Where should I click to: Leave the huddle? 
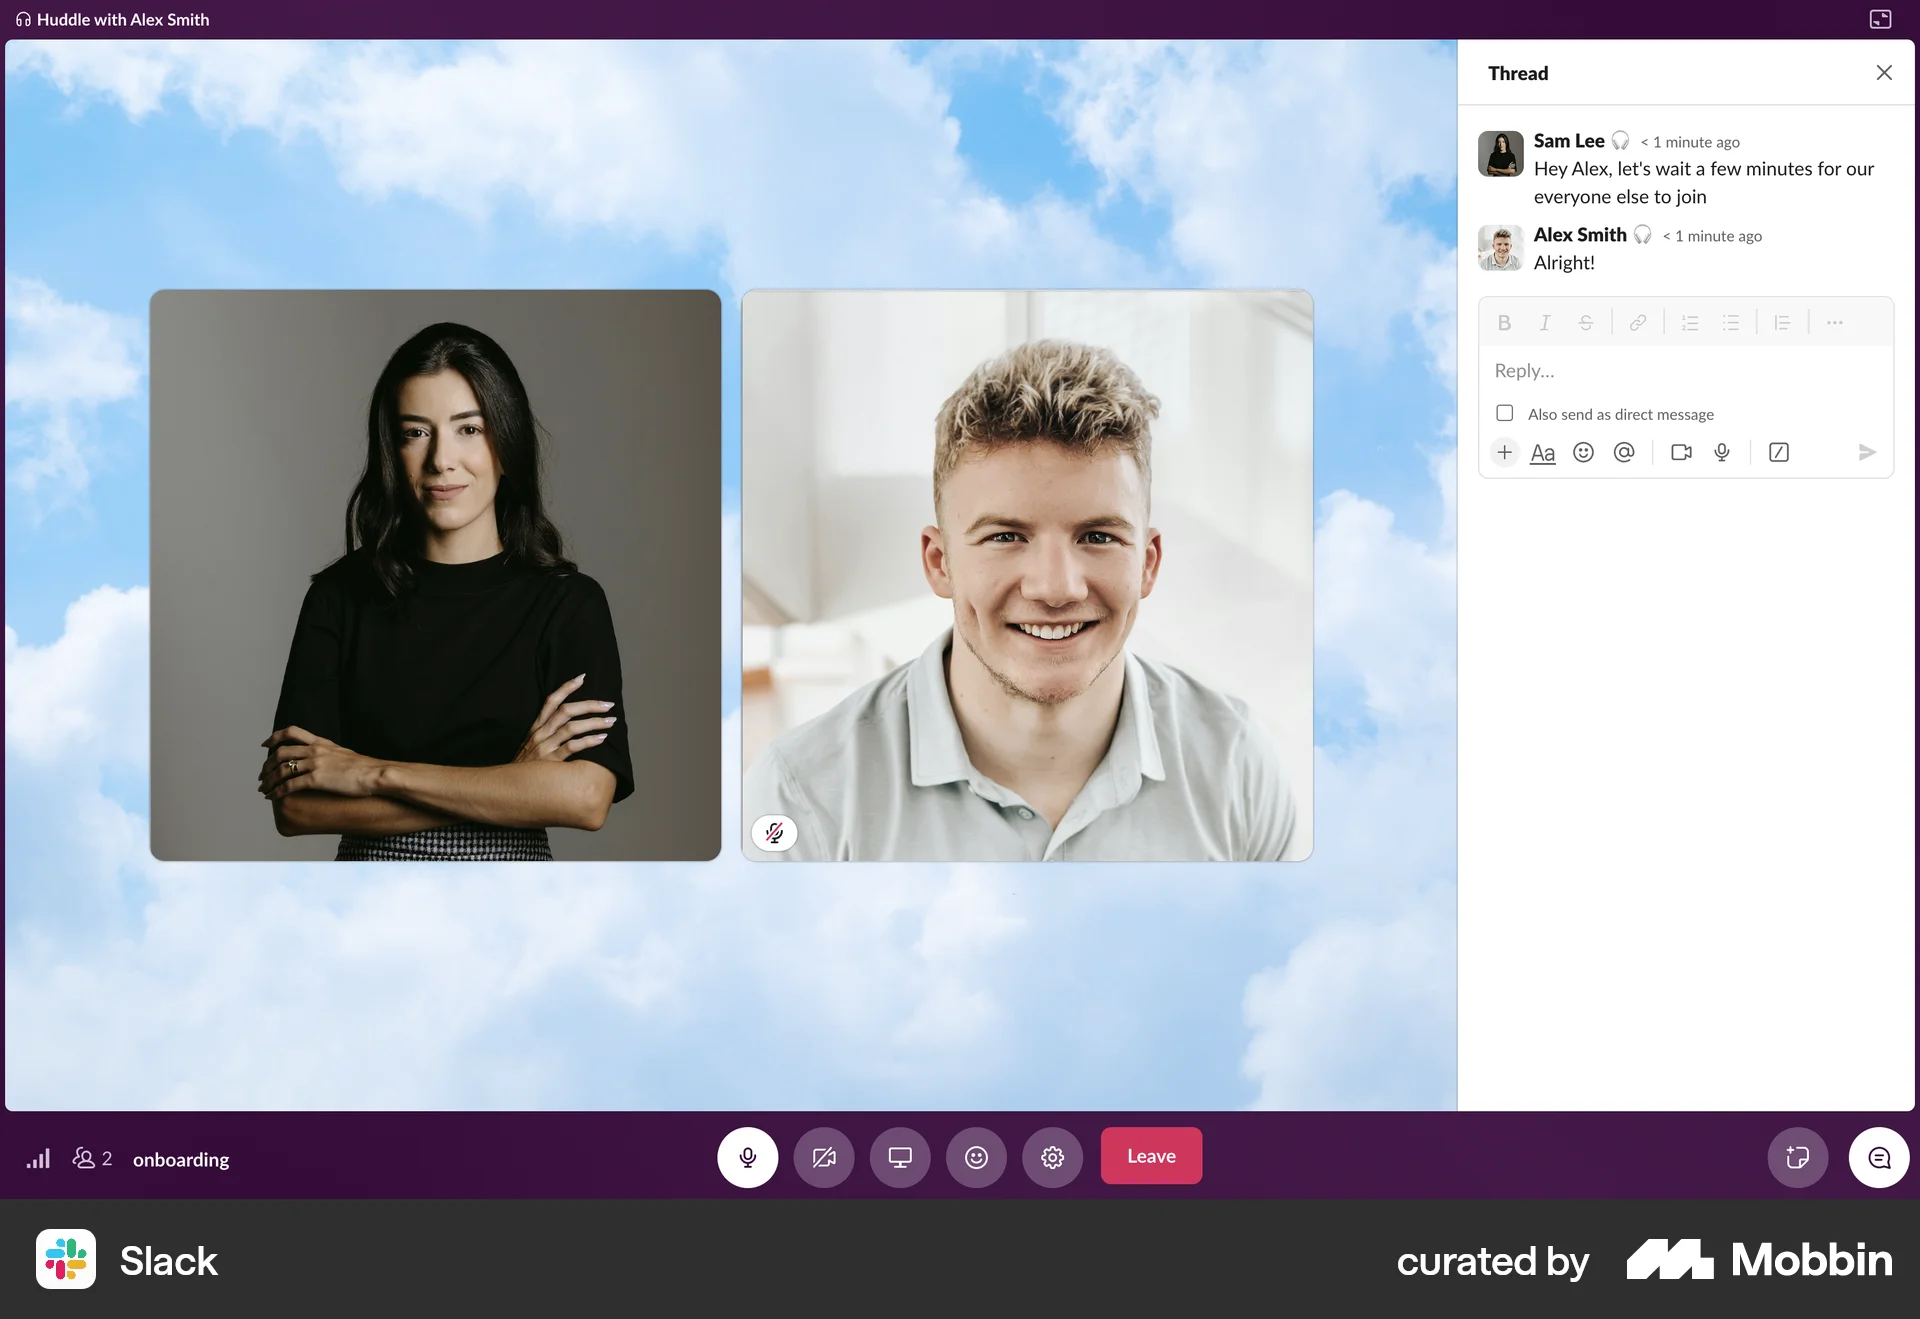(1151, 1155)
